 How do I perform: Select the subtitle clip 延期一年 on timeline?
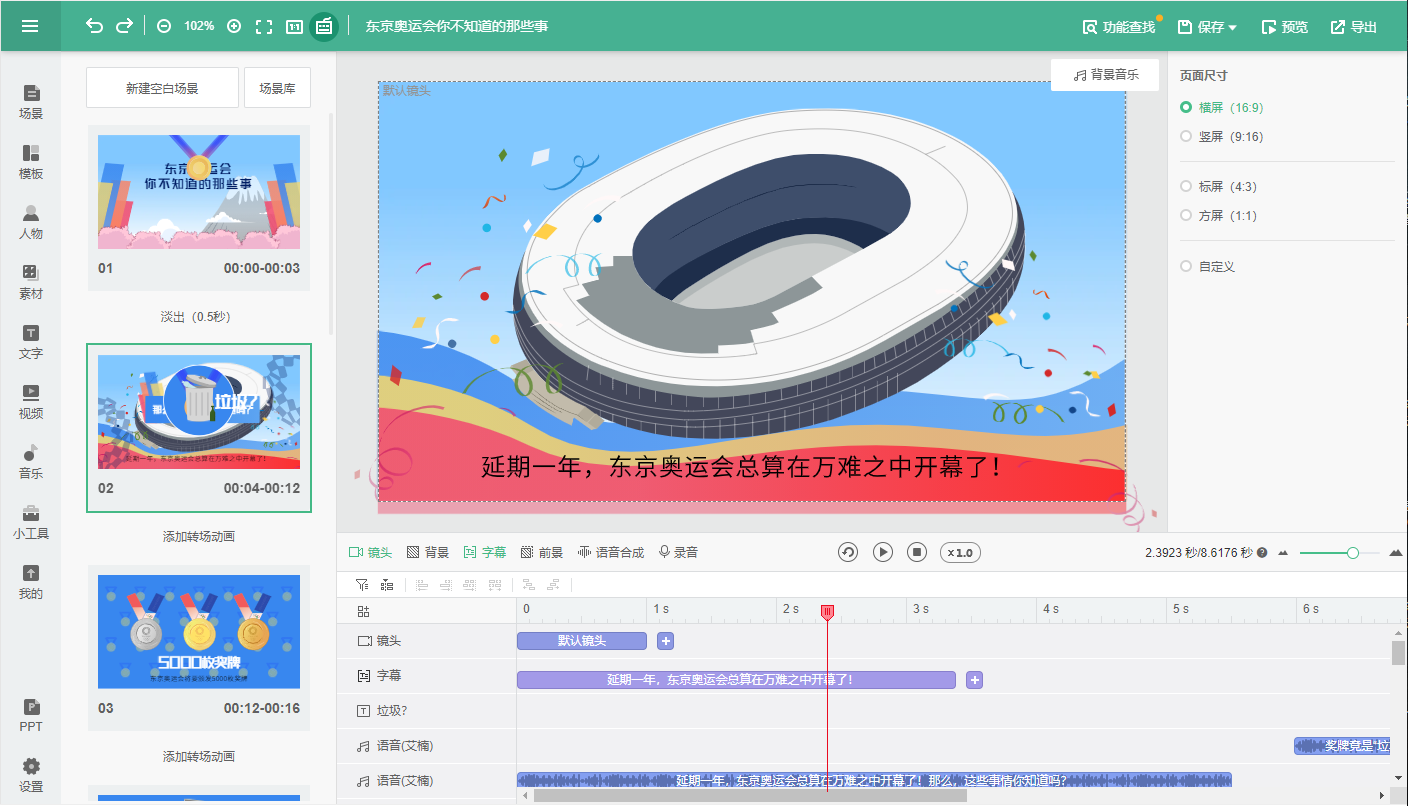(736, 680)
